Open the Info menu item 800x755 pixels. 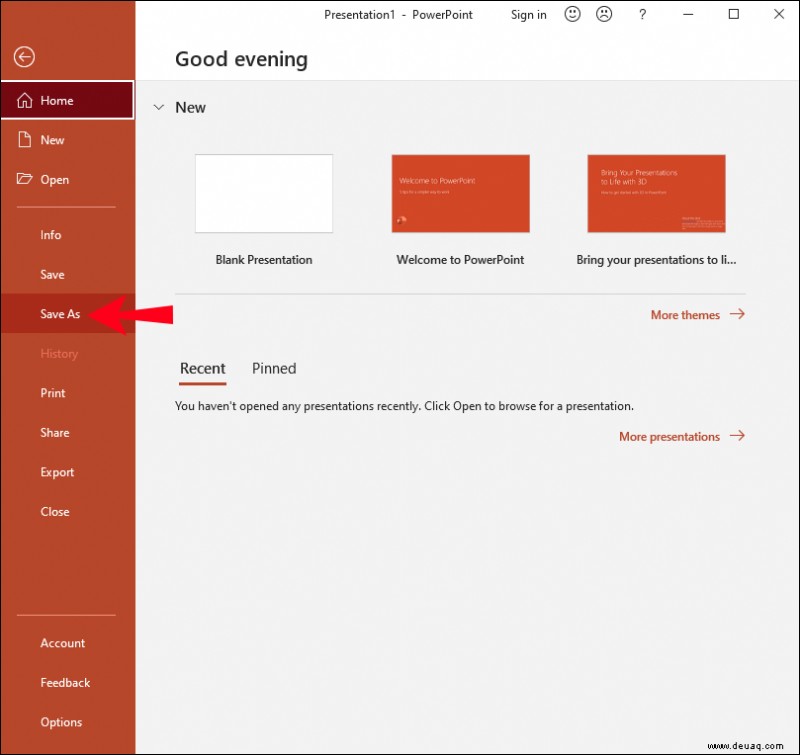coord(68,235)
